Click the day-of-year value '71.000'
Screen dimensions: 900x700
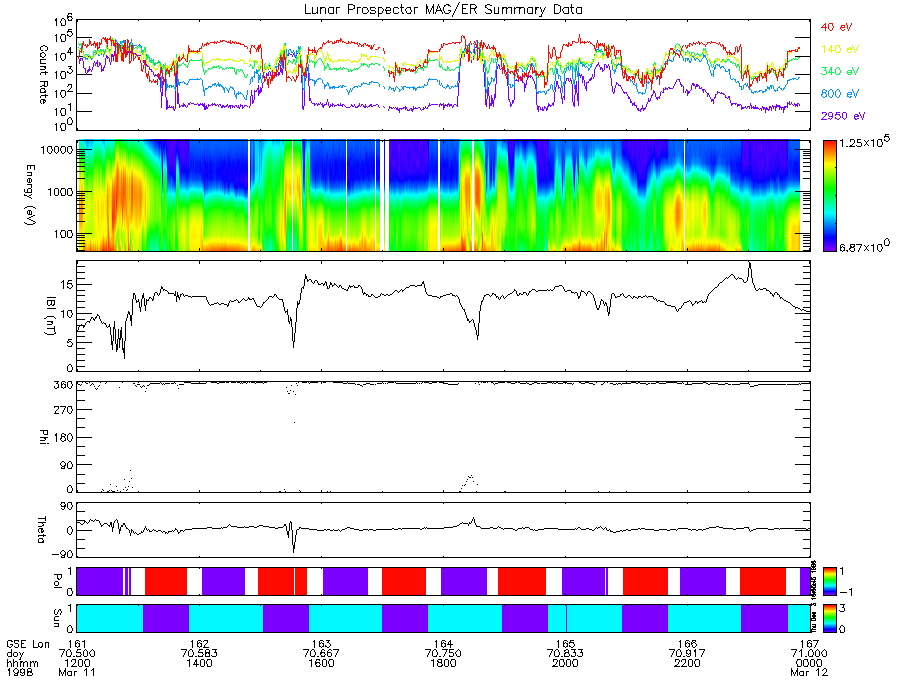pyautogui.click(x=809, y=654)
